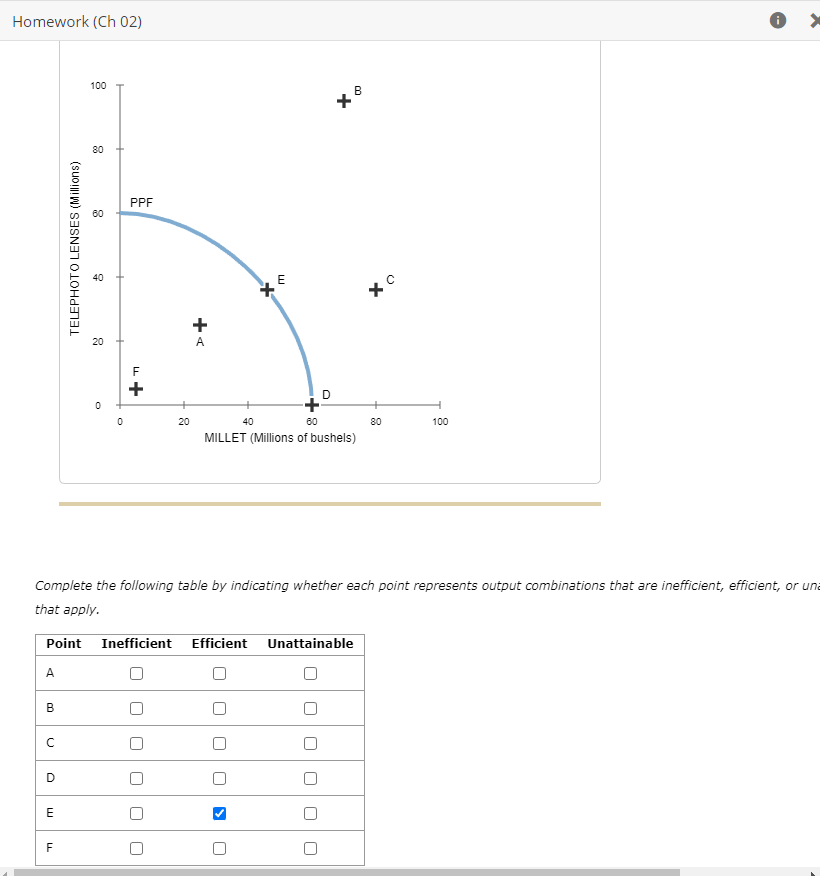The height and width of the screenshot is (876, 820).
Task: Check Unattainable for point C
Action: [310, 743]
